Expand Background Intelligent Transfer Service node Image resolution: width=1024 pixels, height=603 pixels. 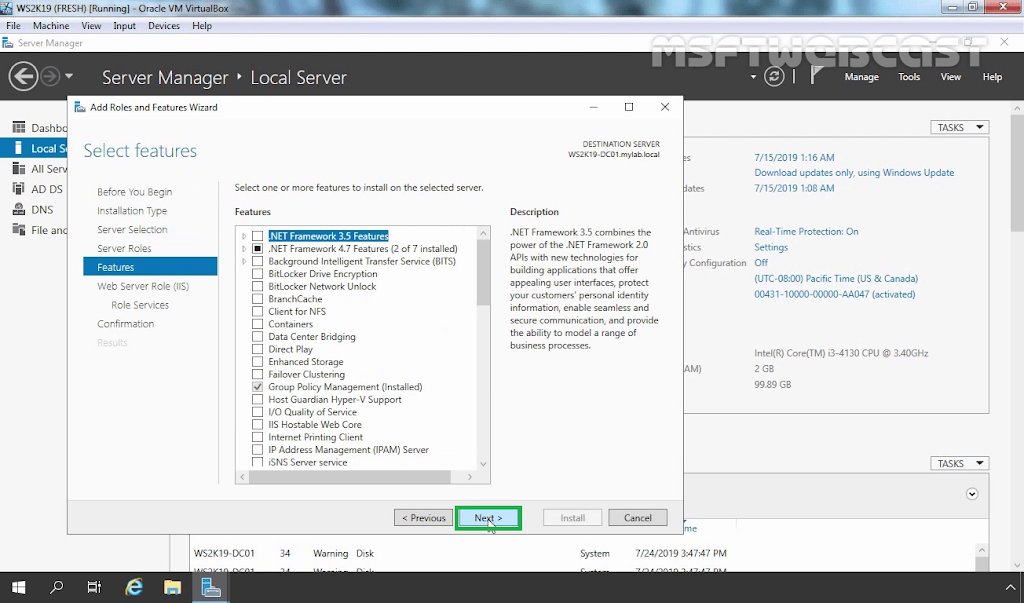pyautogui.click(x=244, y=261)
